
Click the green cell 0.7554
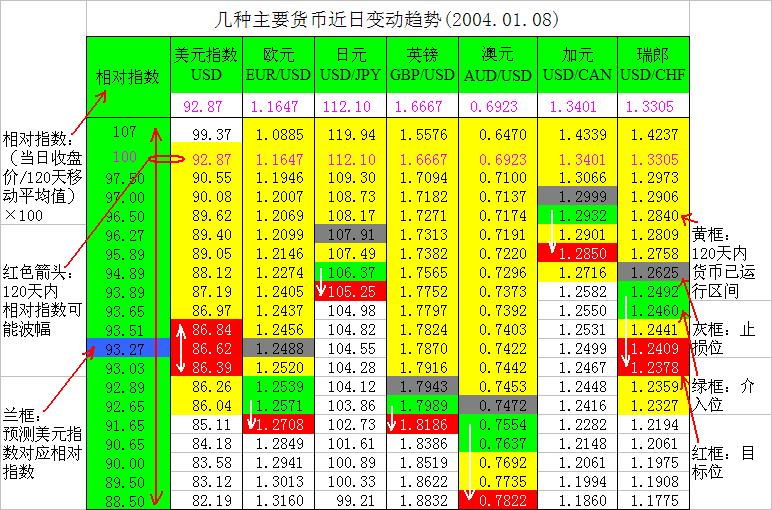pyautogui.click(x=498, y=424)
